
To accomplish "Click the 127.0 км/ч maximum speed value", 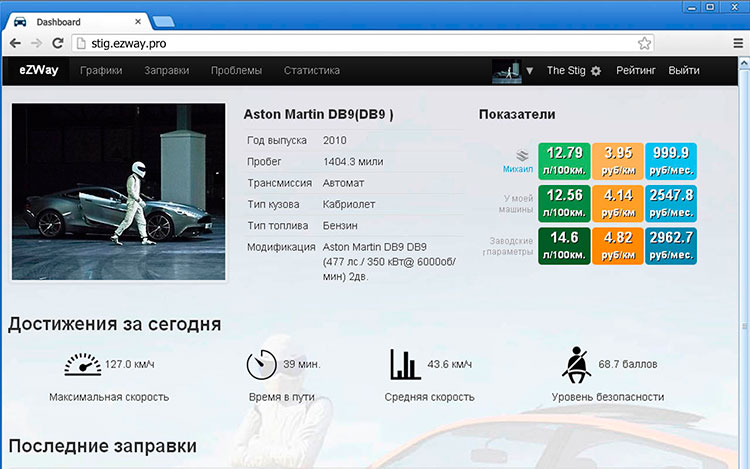I will coord(130,364).
